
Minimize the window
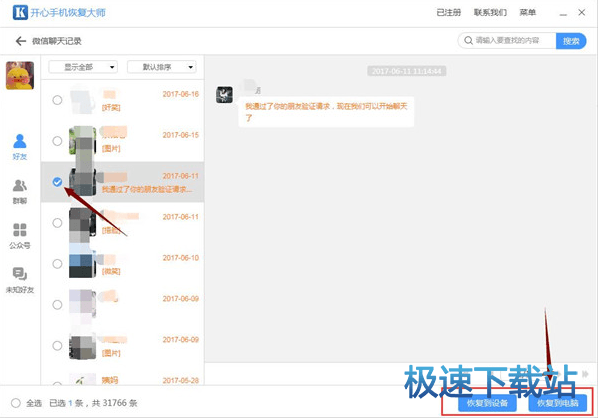tap(563, 14)
